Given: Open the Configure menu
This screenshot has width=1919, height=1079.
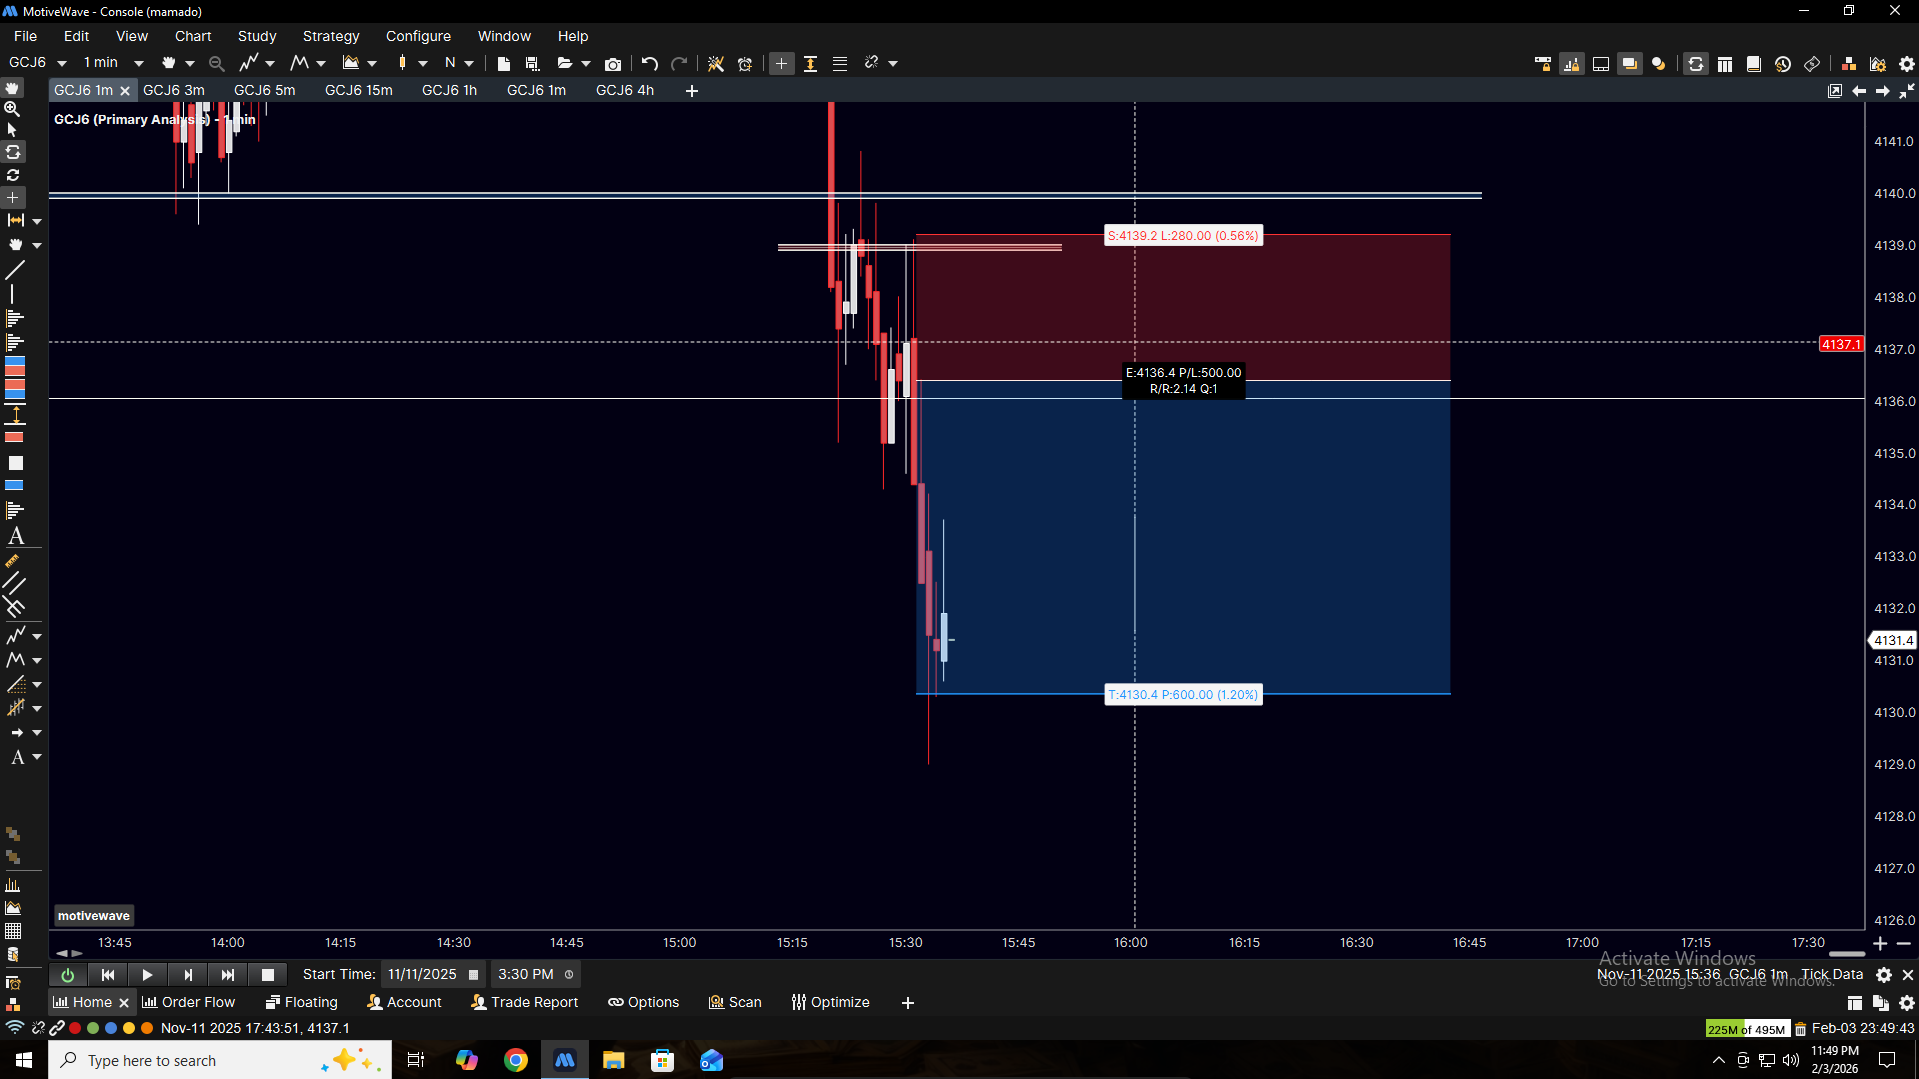Looking at the screenshot, I should [418, 36].
